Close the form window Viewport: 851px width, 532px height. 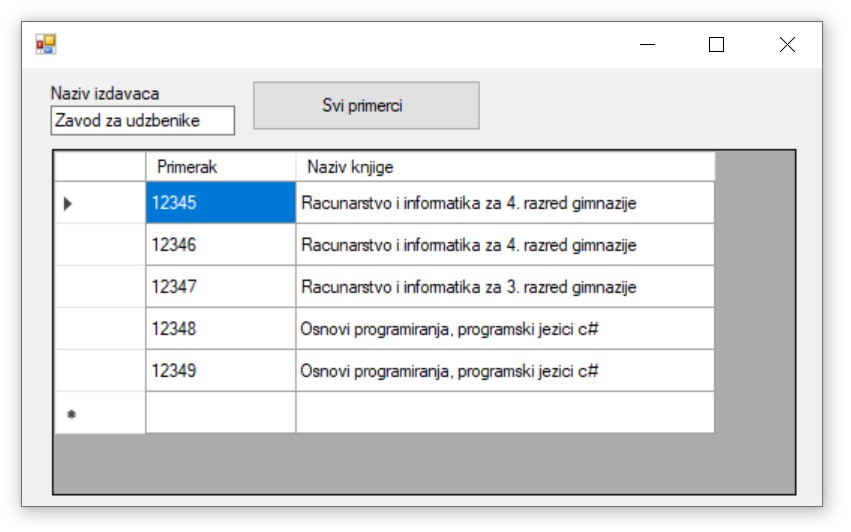tap(787, 44)
